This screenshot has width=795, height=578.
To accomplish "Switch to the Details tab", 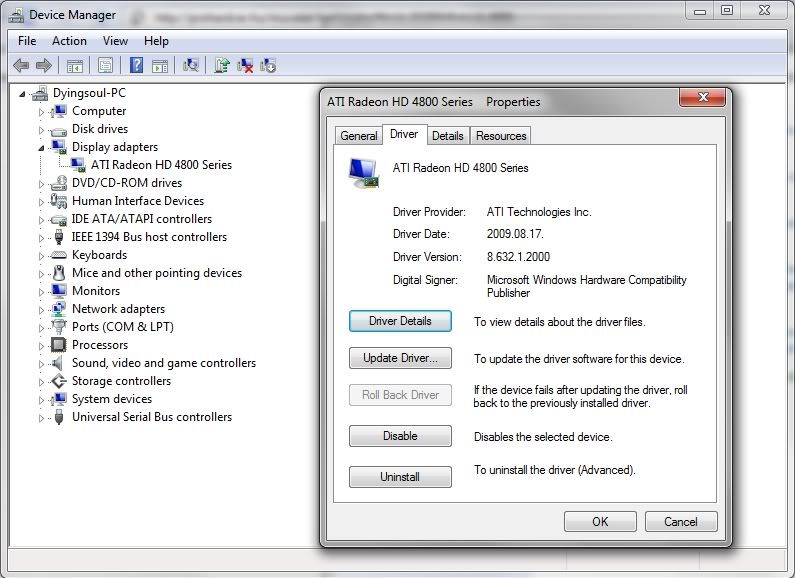I will tap(448, 136).
